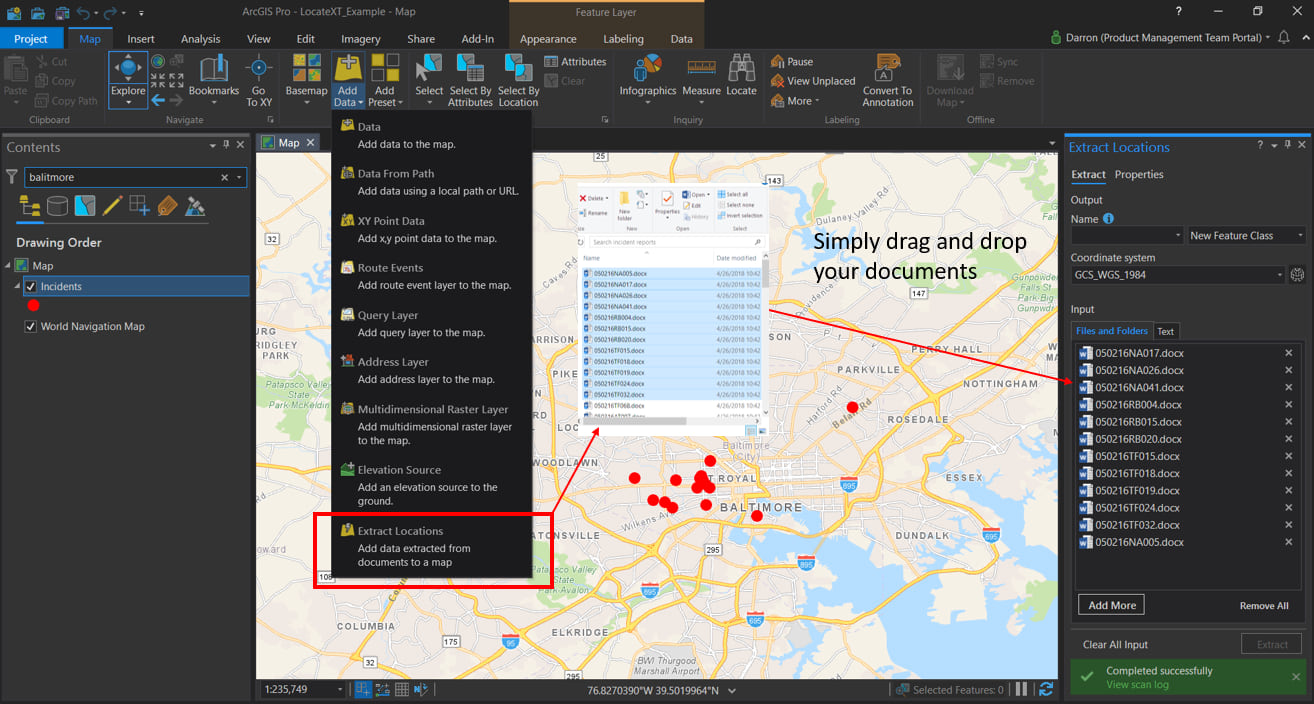Open the Coordinate system dropdown
This screenshot has height=704, width=1314.
1279,275
